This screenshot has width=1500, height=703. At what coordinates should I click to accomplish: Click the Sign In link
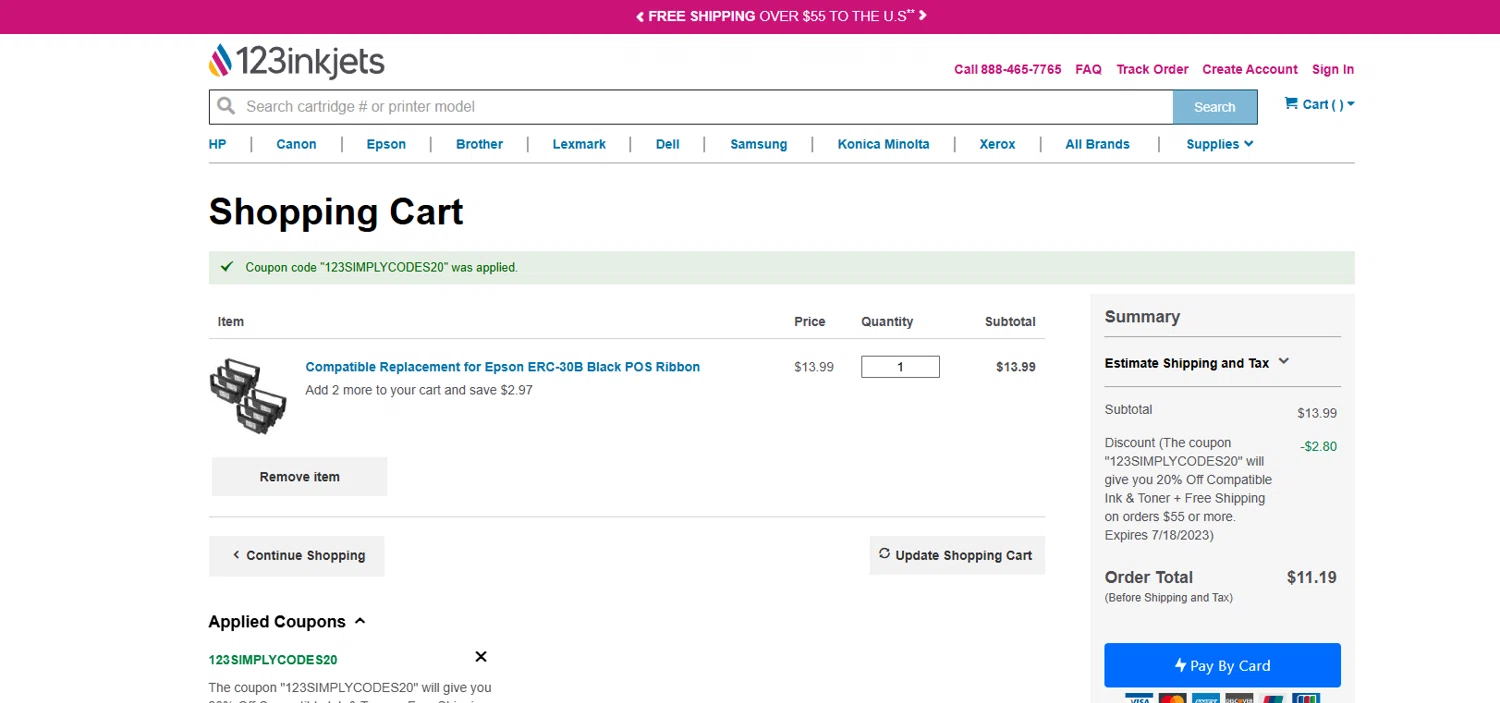coord(1333,69)
